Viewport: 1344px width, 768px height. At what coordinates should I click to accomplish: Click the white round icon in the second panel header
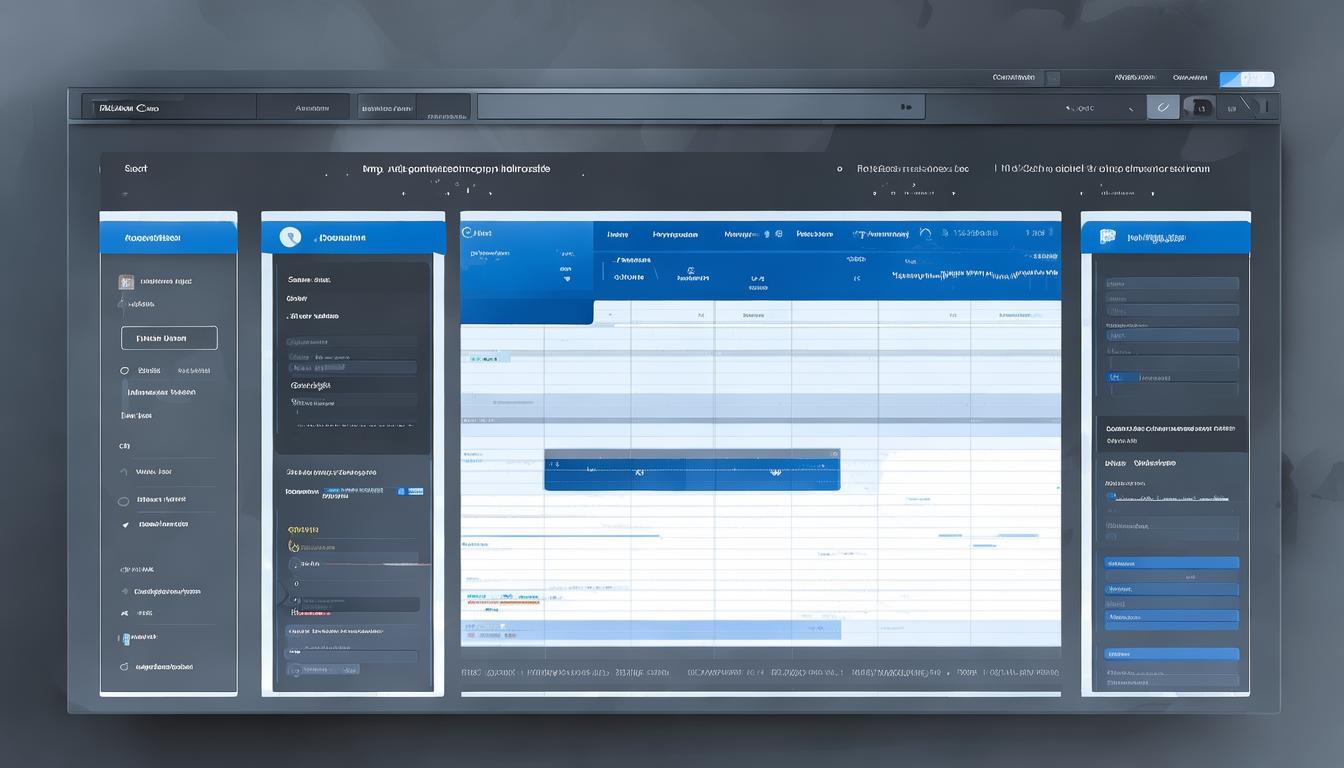(290, 237)
